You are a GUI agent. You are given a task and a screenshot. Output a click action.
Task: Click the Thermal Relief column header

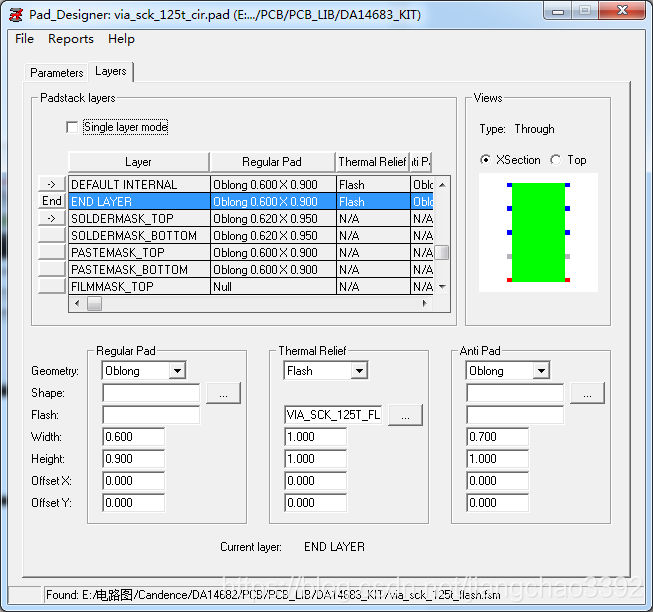click(372, 162)
